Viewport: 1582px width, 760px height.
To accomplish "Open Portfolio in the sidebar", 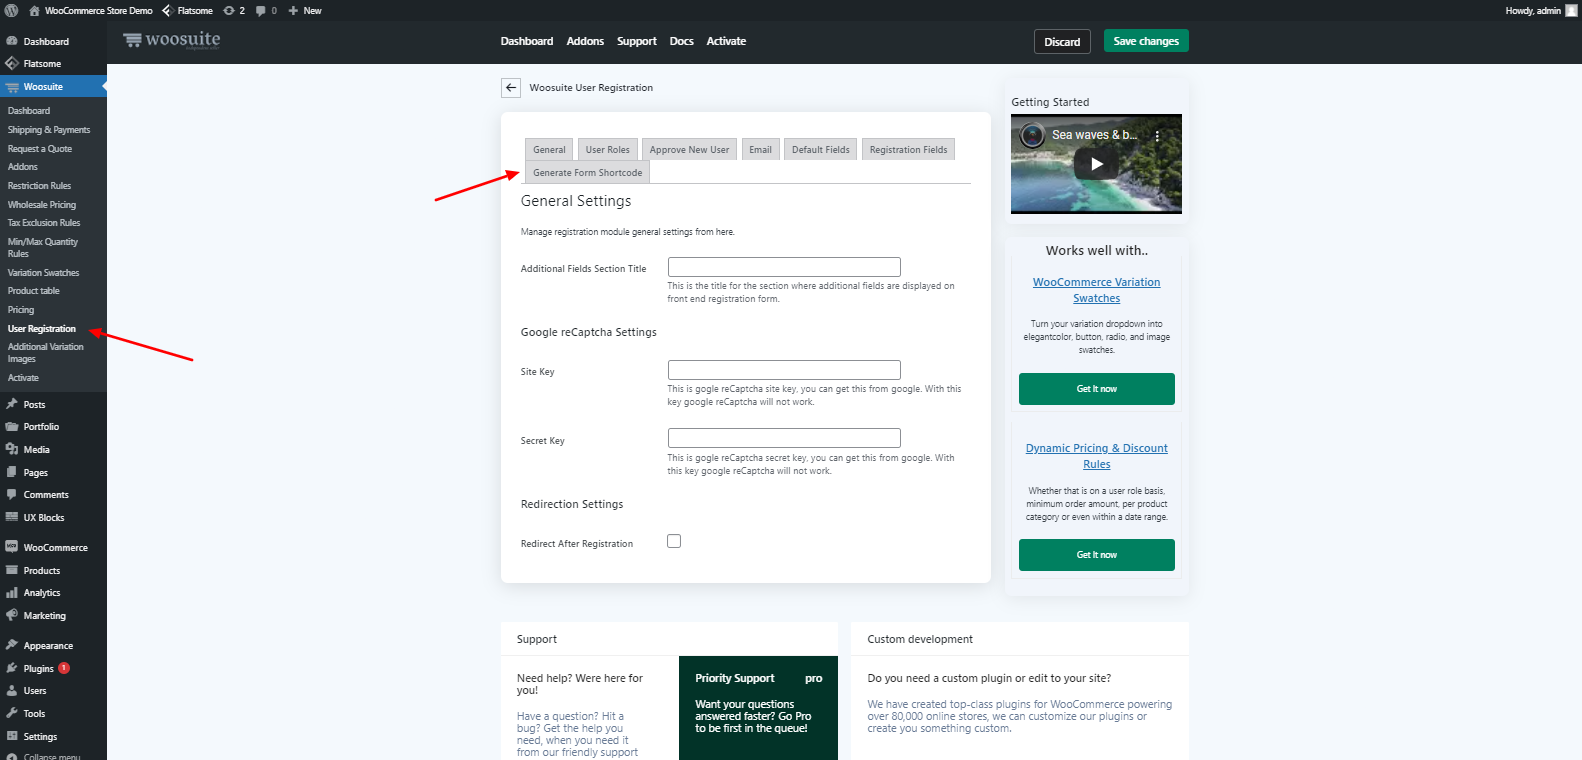I will (41, 427).
